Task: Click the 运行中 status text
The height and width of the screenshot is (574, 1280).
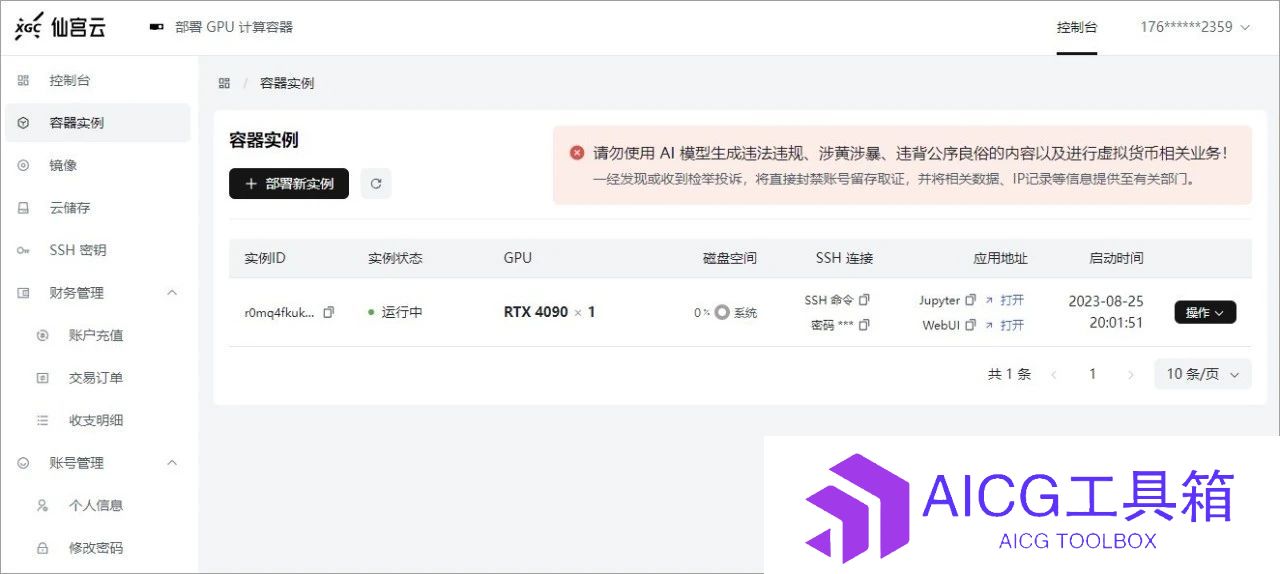Action: 402,312
